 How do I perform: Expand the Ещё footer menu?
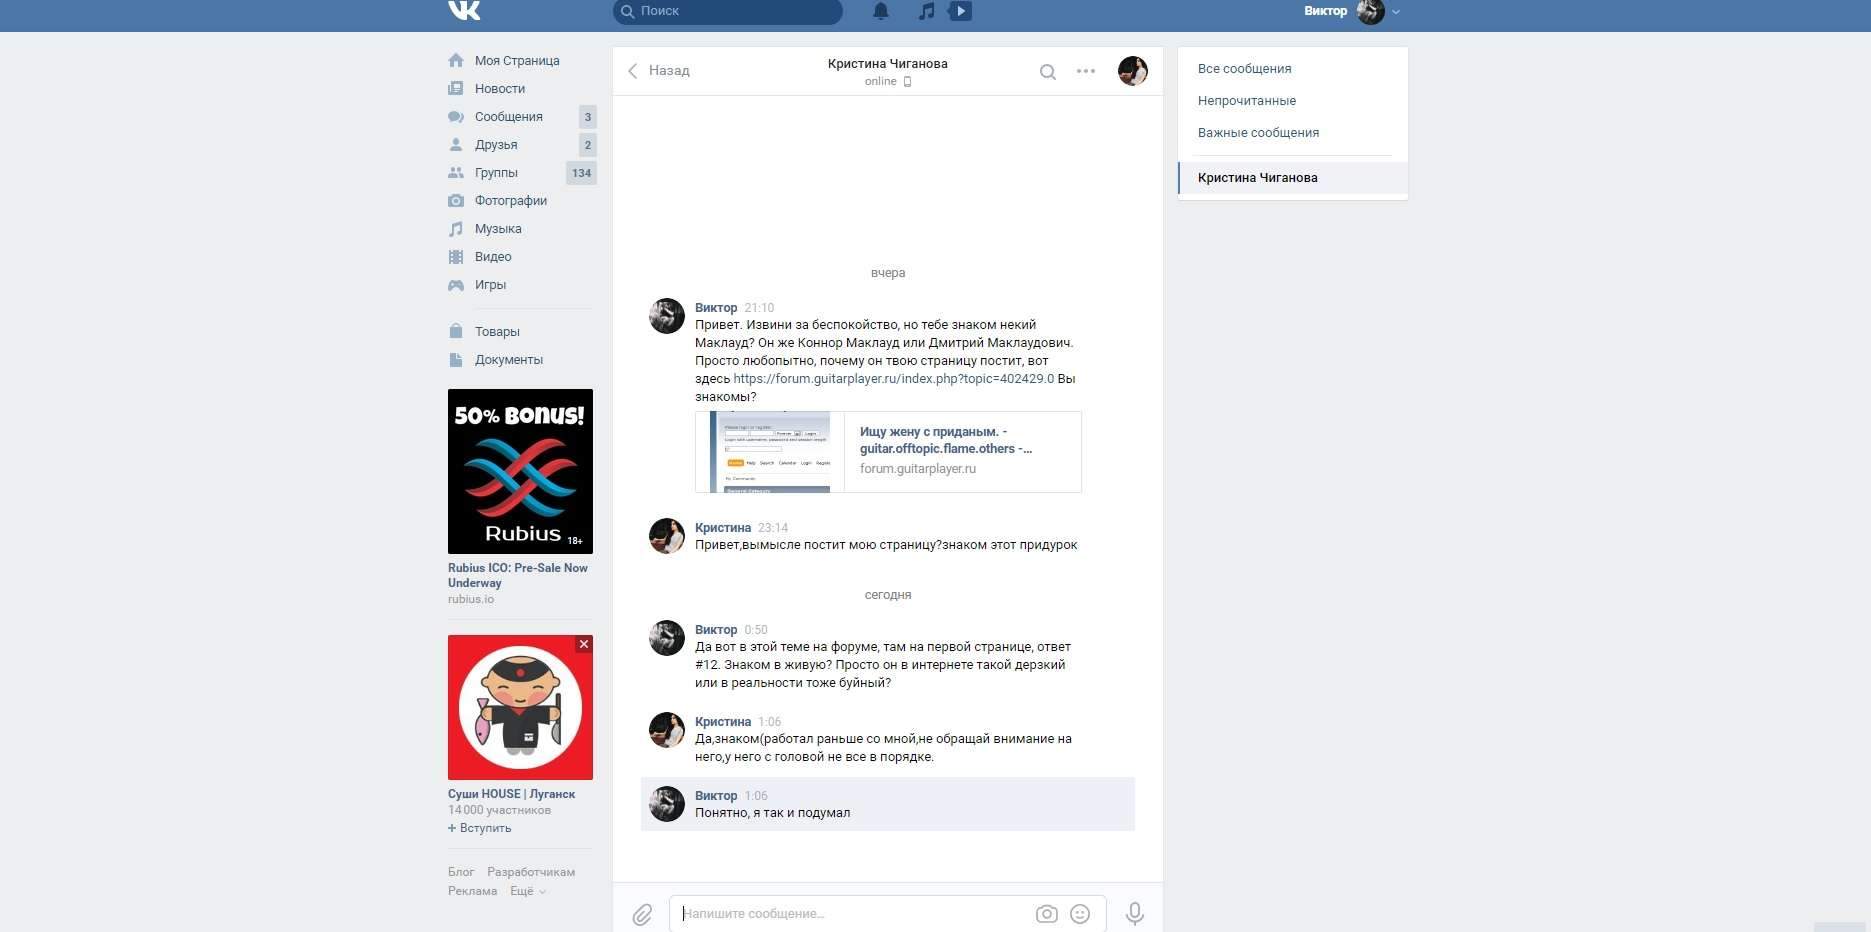coord(528,891)
